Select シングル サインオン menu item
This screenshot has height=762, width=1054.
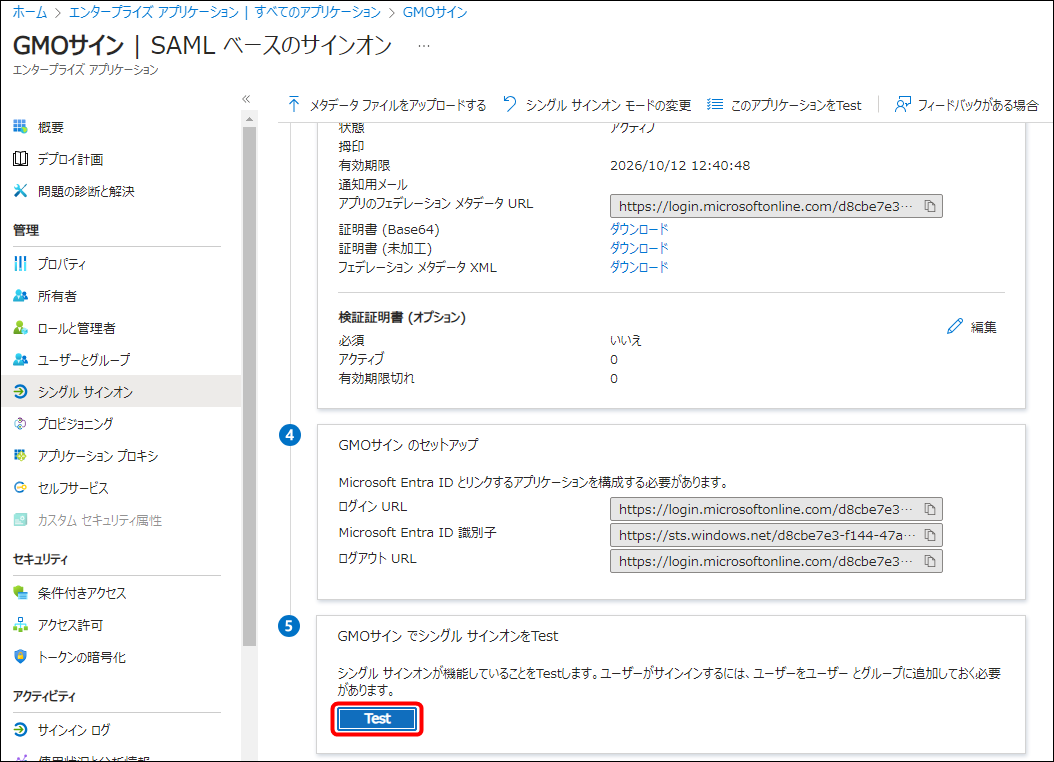[121, 392]
